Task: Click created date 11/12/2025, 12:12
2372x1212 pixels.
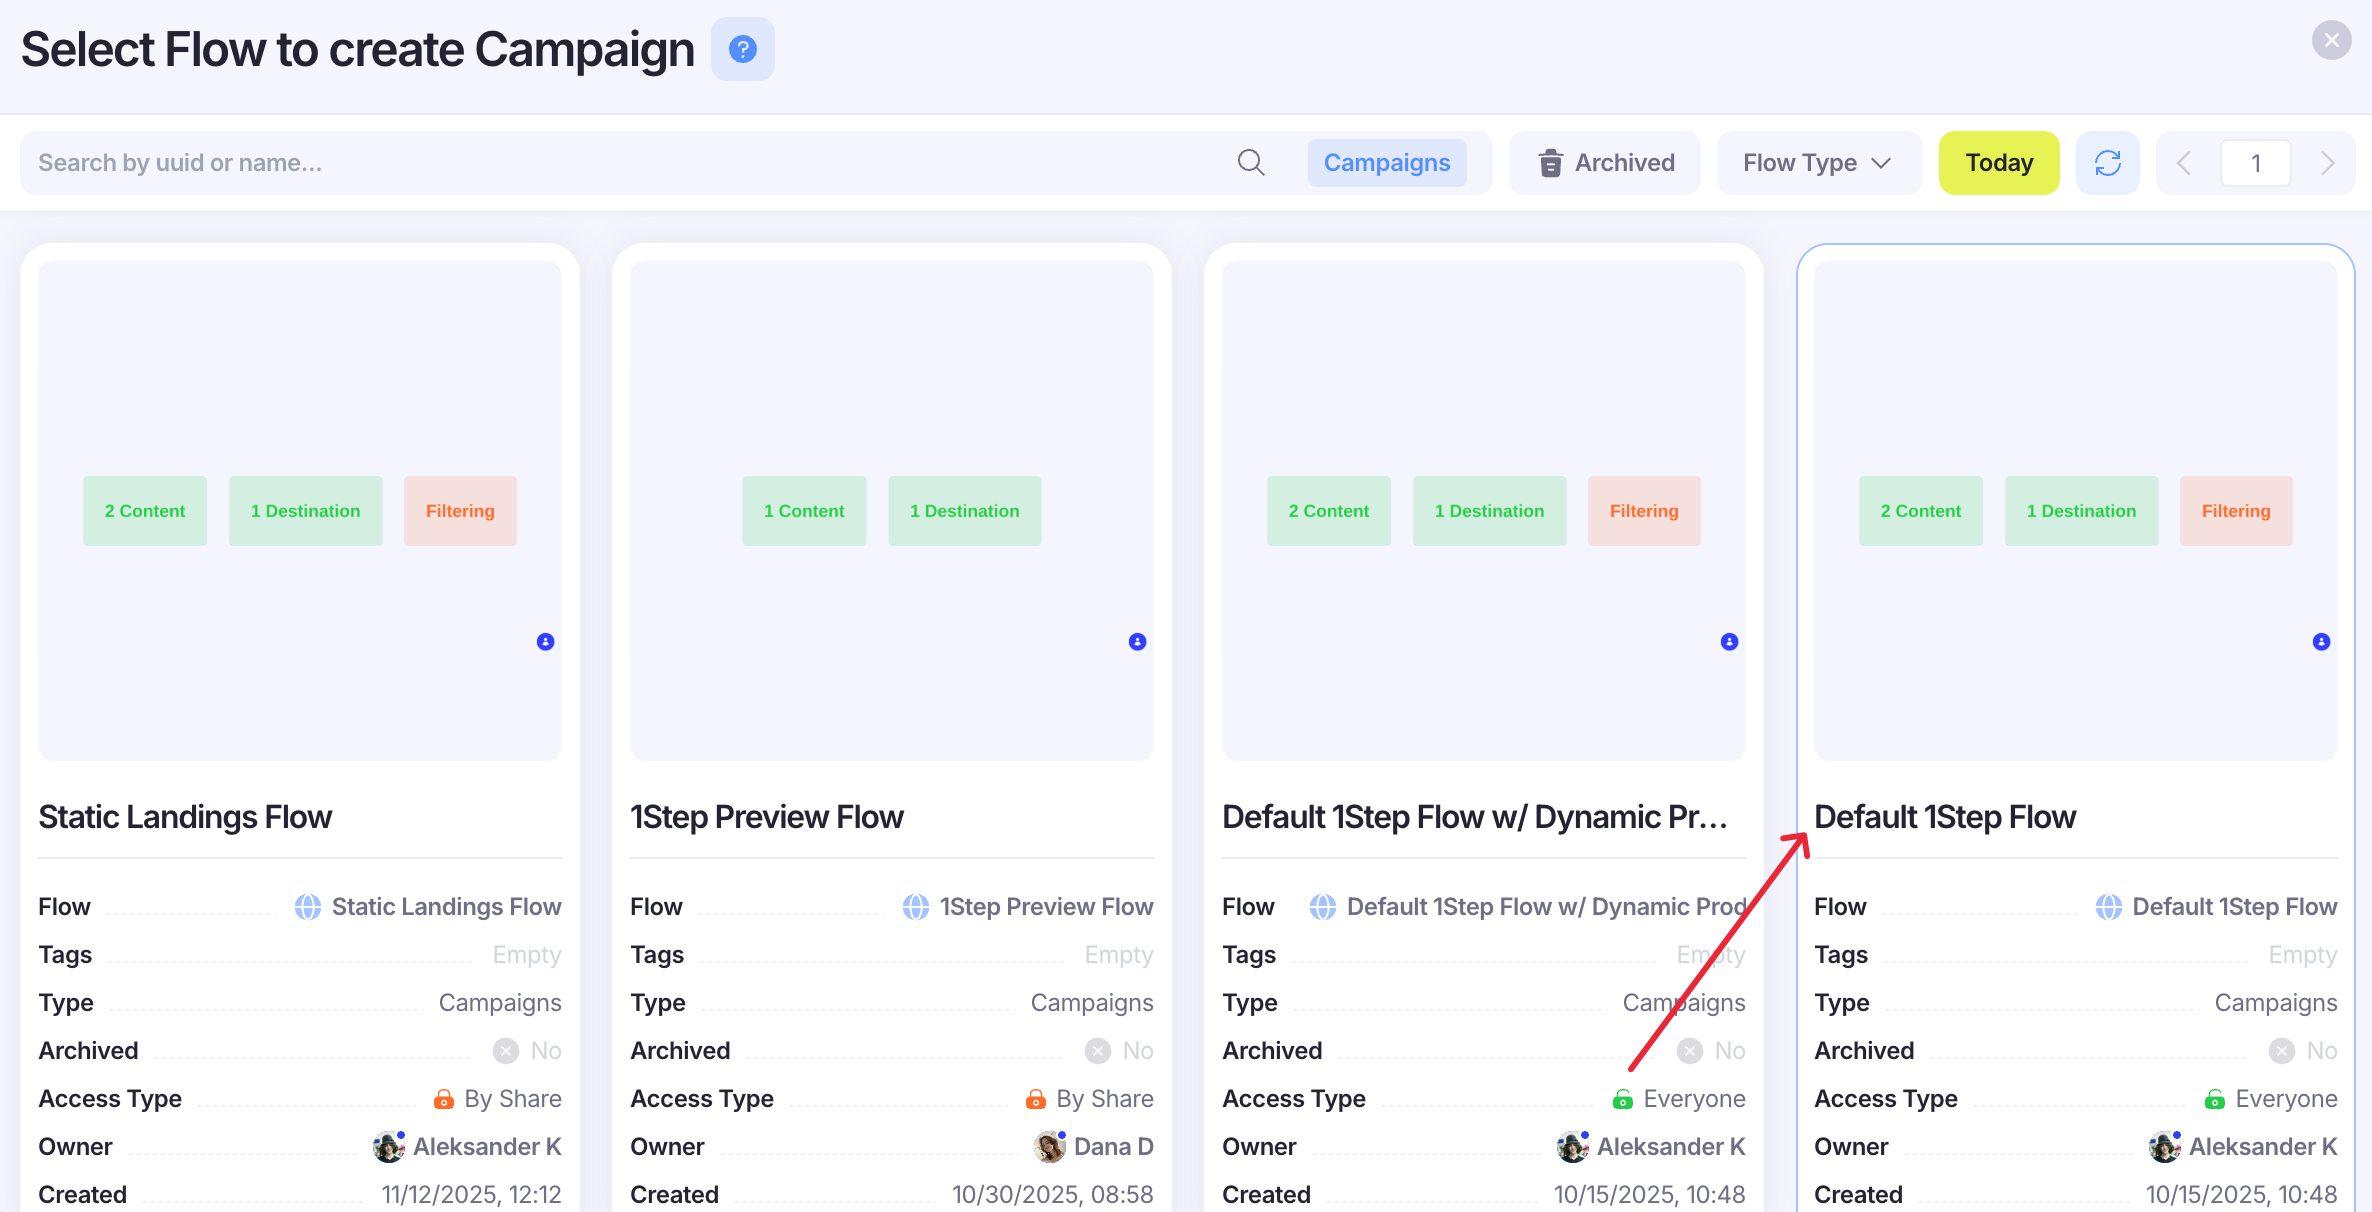Action: pos(471,1195)
